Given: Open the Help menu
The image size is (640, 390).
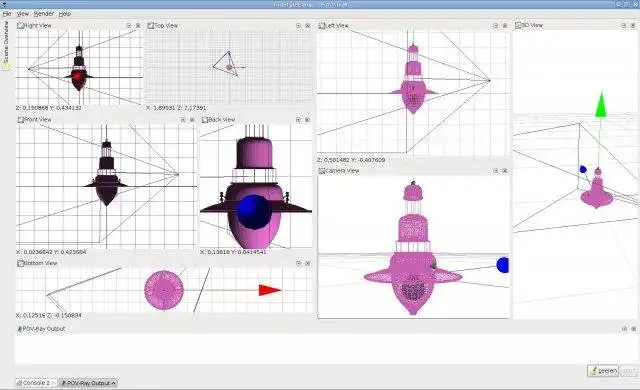Looking at the screenshot, I should (65, 14).
